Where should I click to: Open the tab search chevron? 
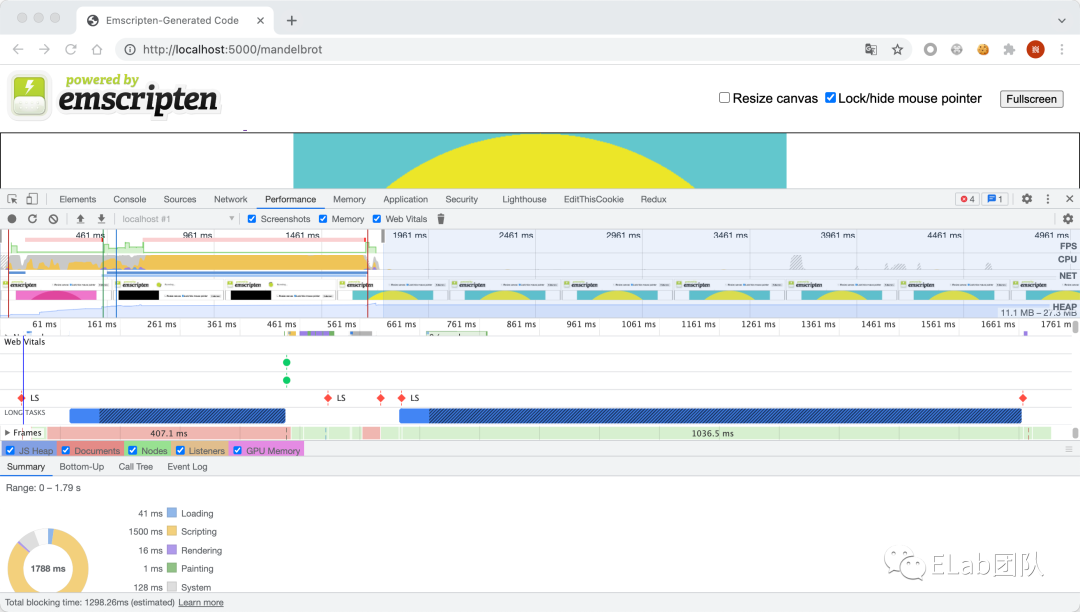(x=1061, y=21)
